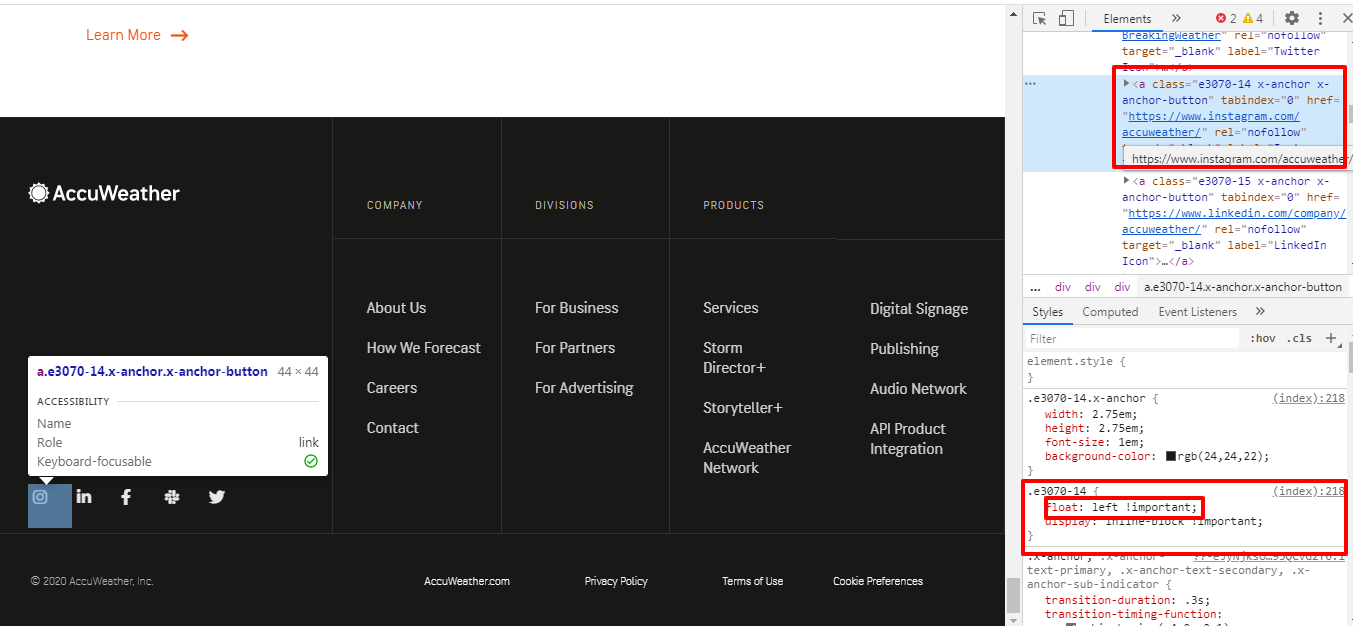Screen dimensions: 1353x626
Task: Expand the e3070-14 anchor node
Action: point(1127,84)
